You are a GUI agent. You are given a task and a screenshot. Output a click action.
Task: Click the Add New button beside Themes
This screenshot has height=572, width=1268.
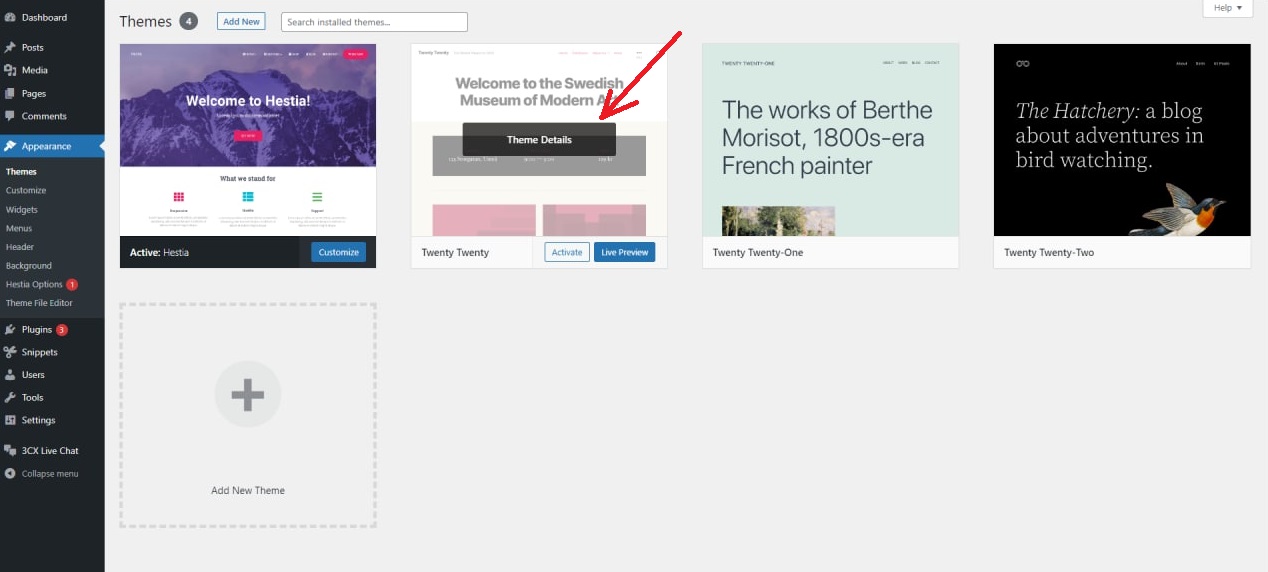(x=241, y=21)
